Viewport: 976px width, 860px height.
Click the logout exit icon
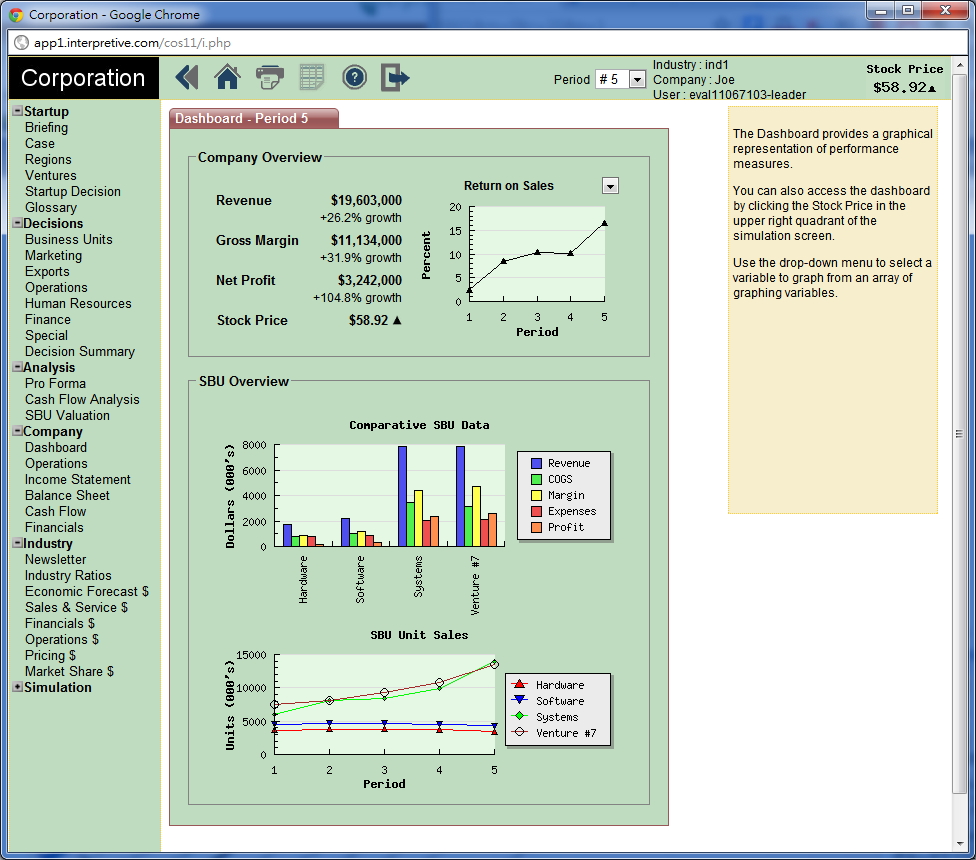[x=396, y=78]
